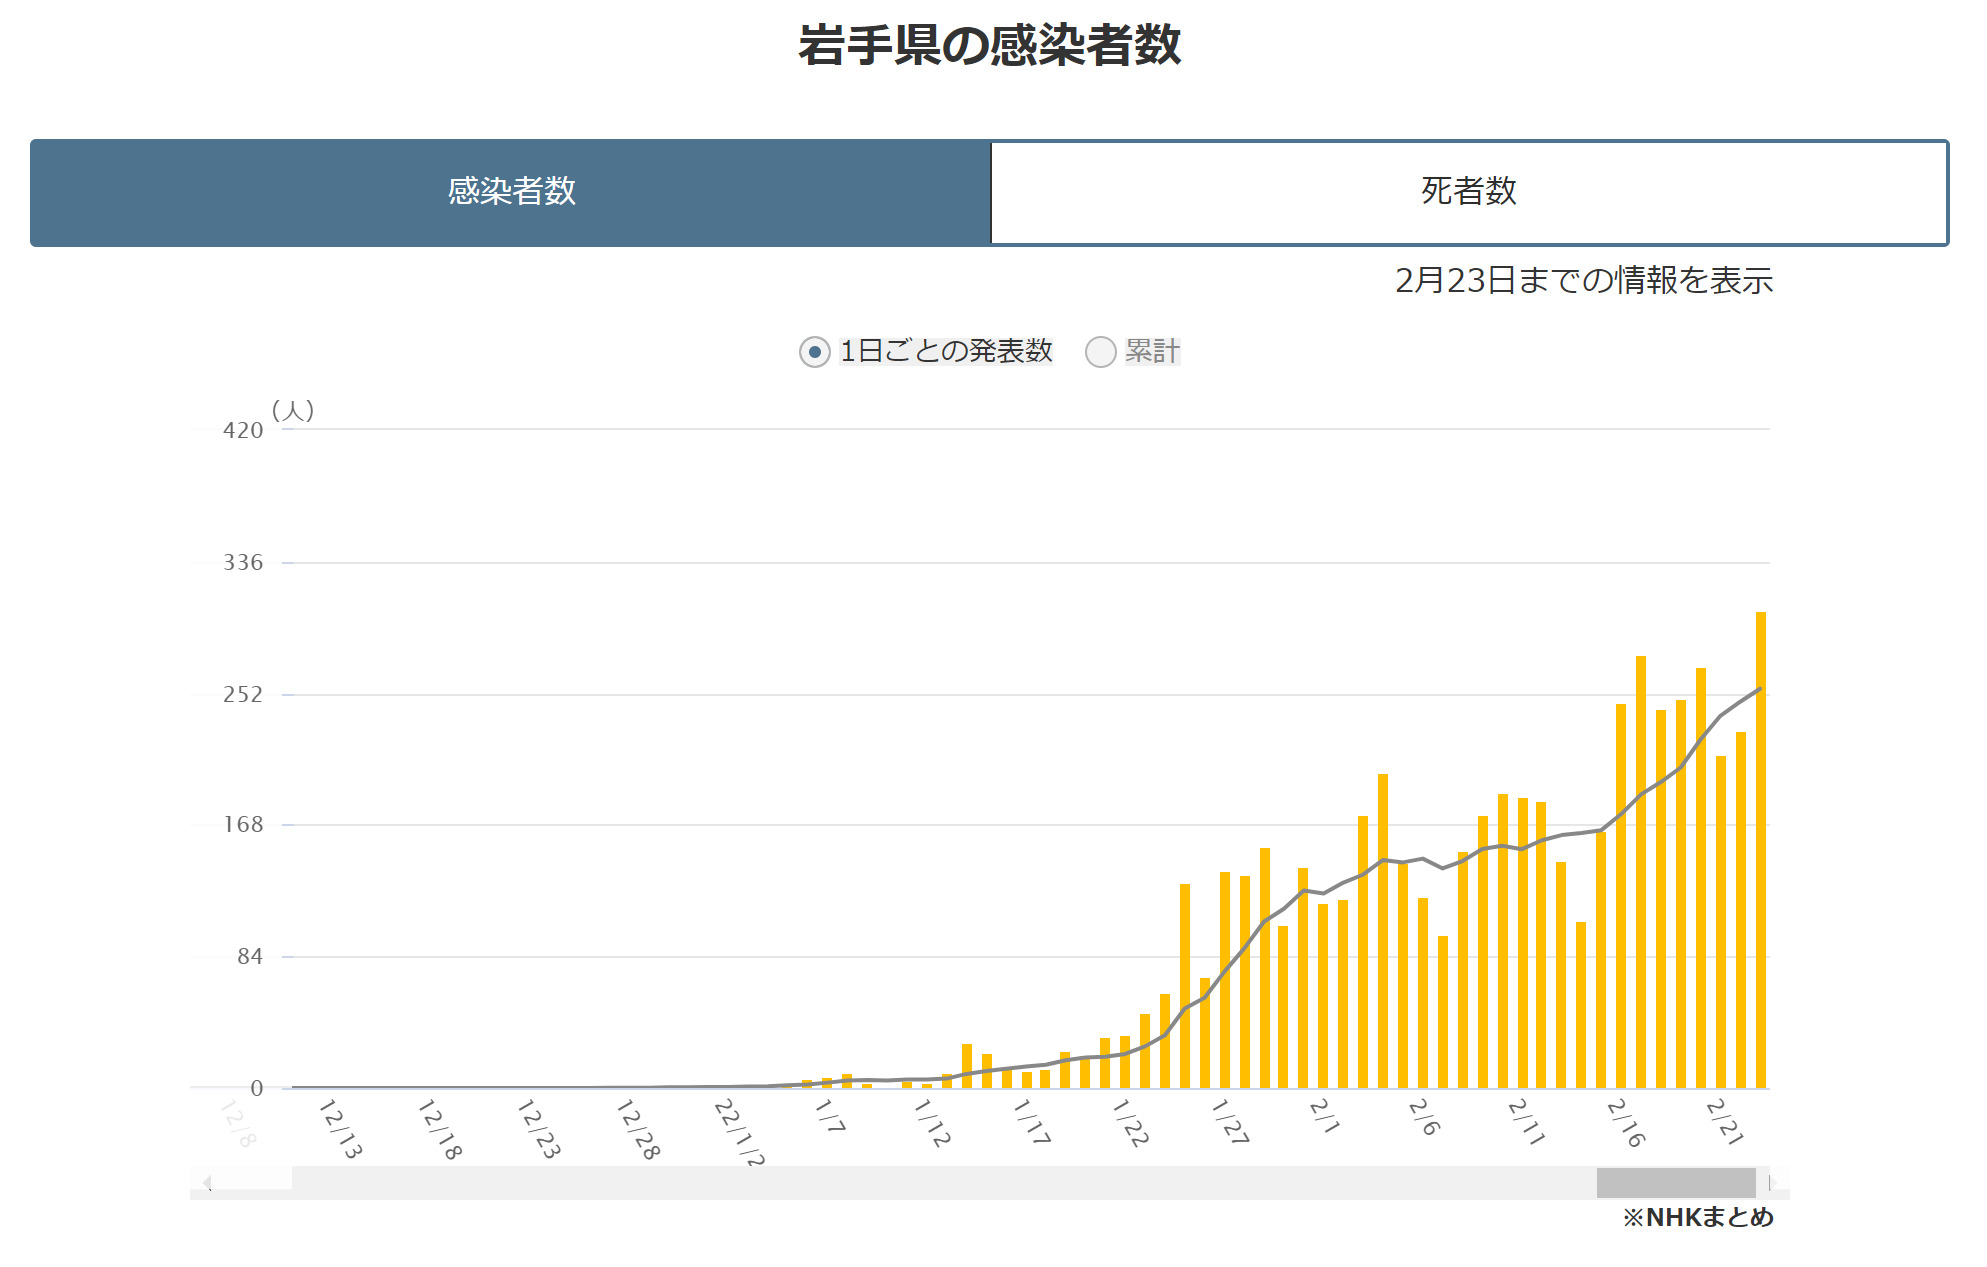The image size is (1987, 1267).
Task: Switch to the 死者数 tab
Action: (1468, 192)
